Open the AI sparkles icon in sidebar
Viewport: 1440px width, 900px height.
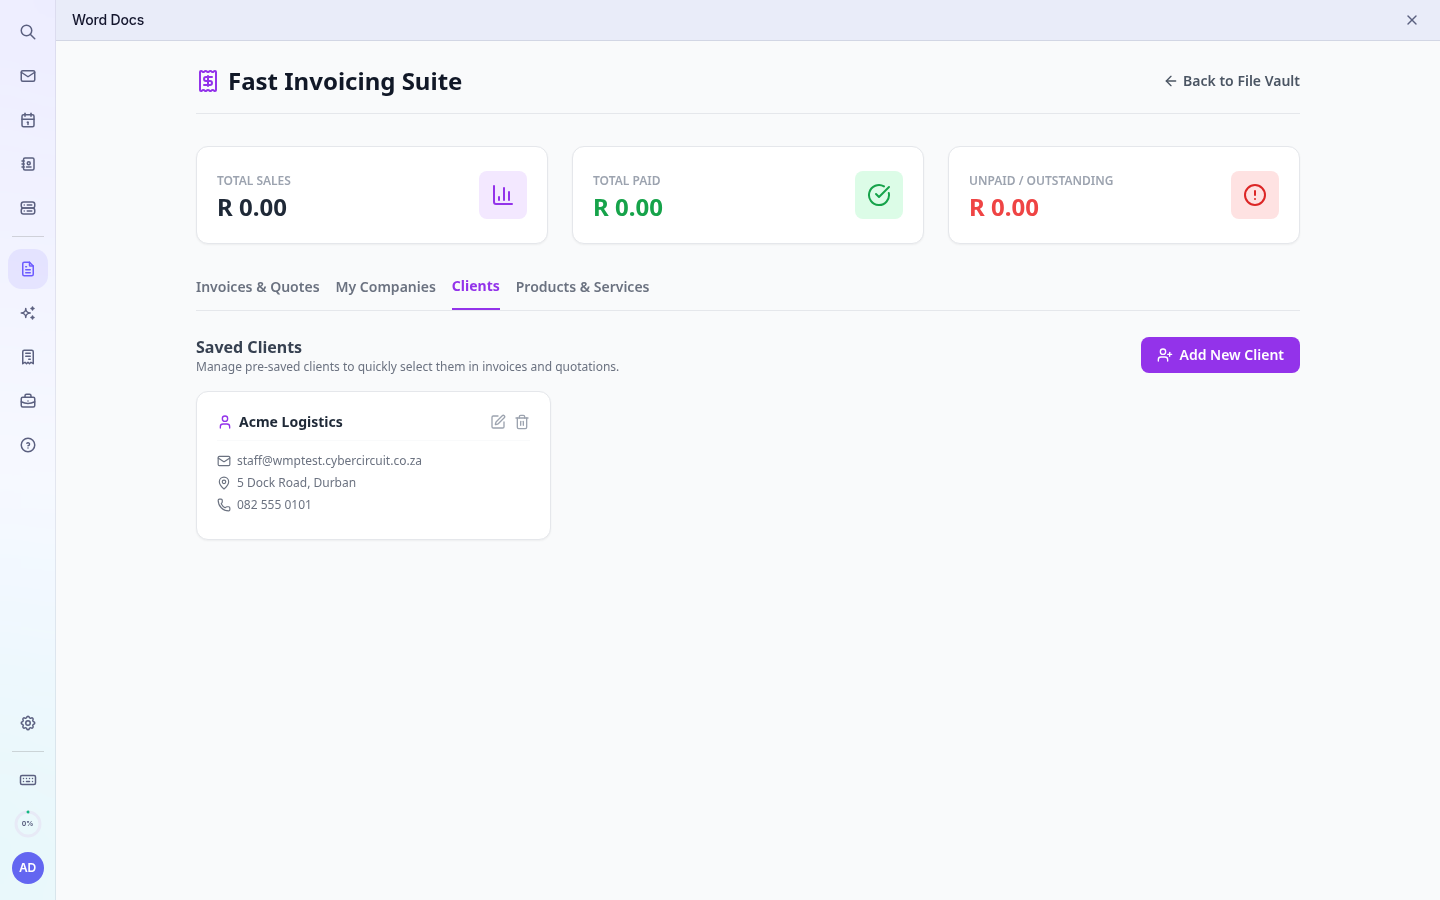(28, 313)
